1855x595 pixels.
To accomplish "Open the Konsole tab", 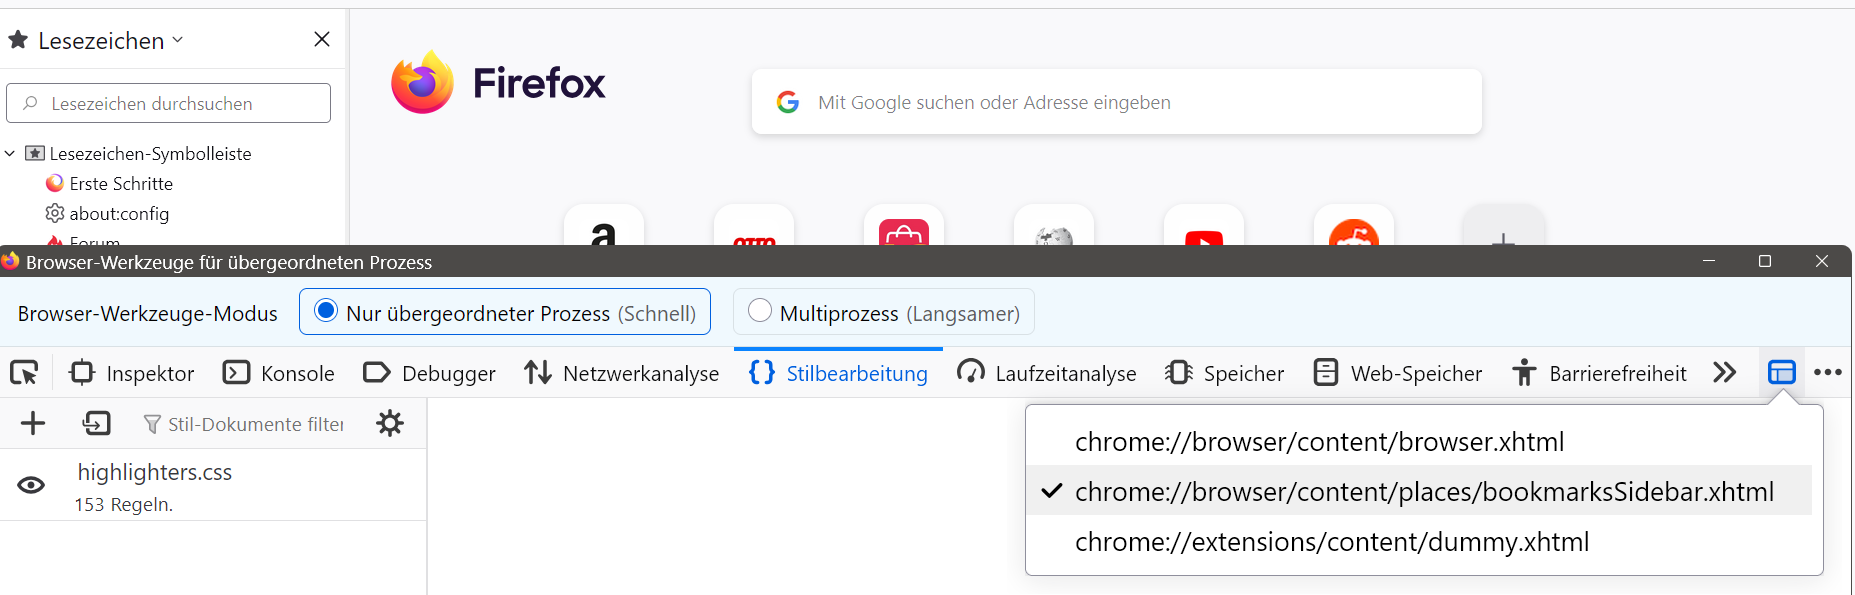I will (x=279, y=373).
